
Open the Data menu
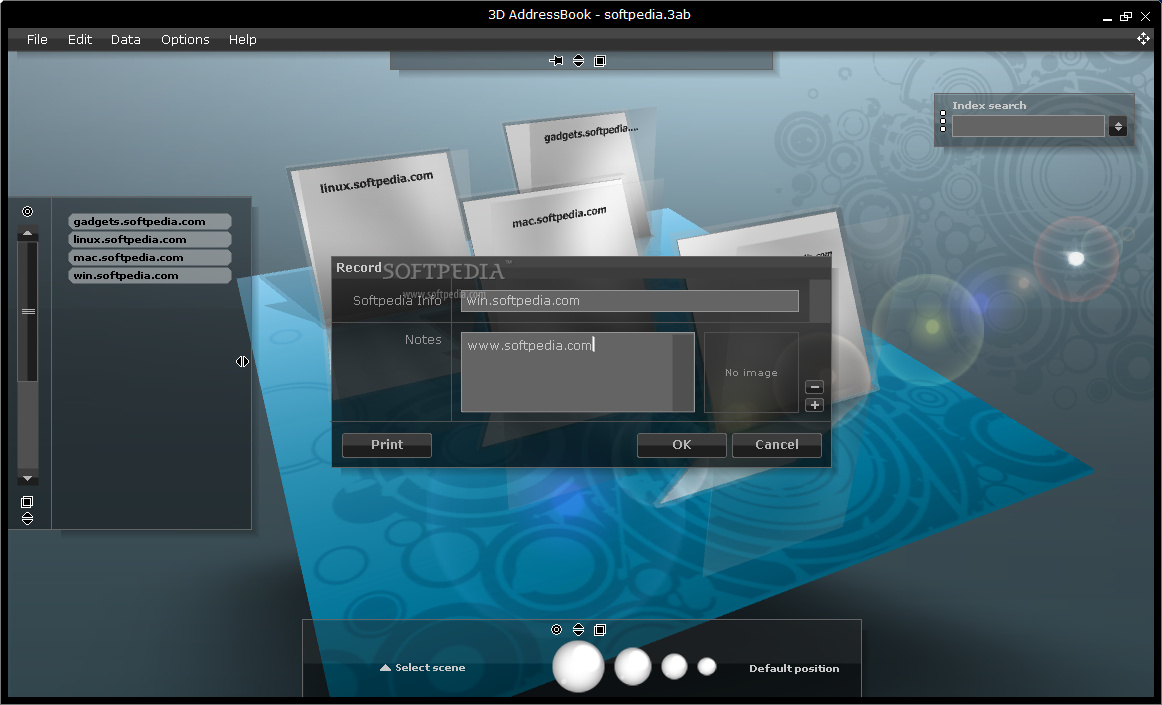point(126,39)
